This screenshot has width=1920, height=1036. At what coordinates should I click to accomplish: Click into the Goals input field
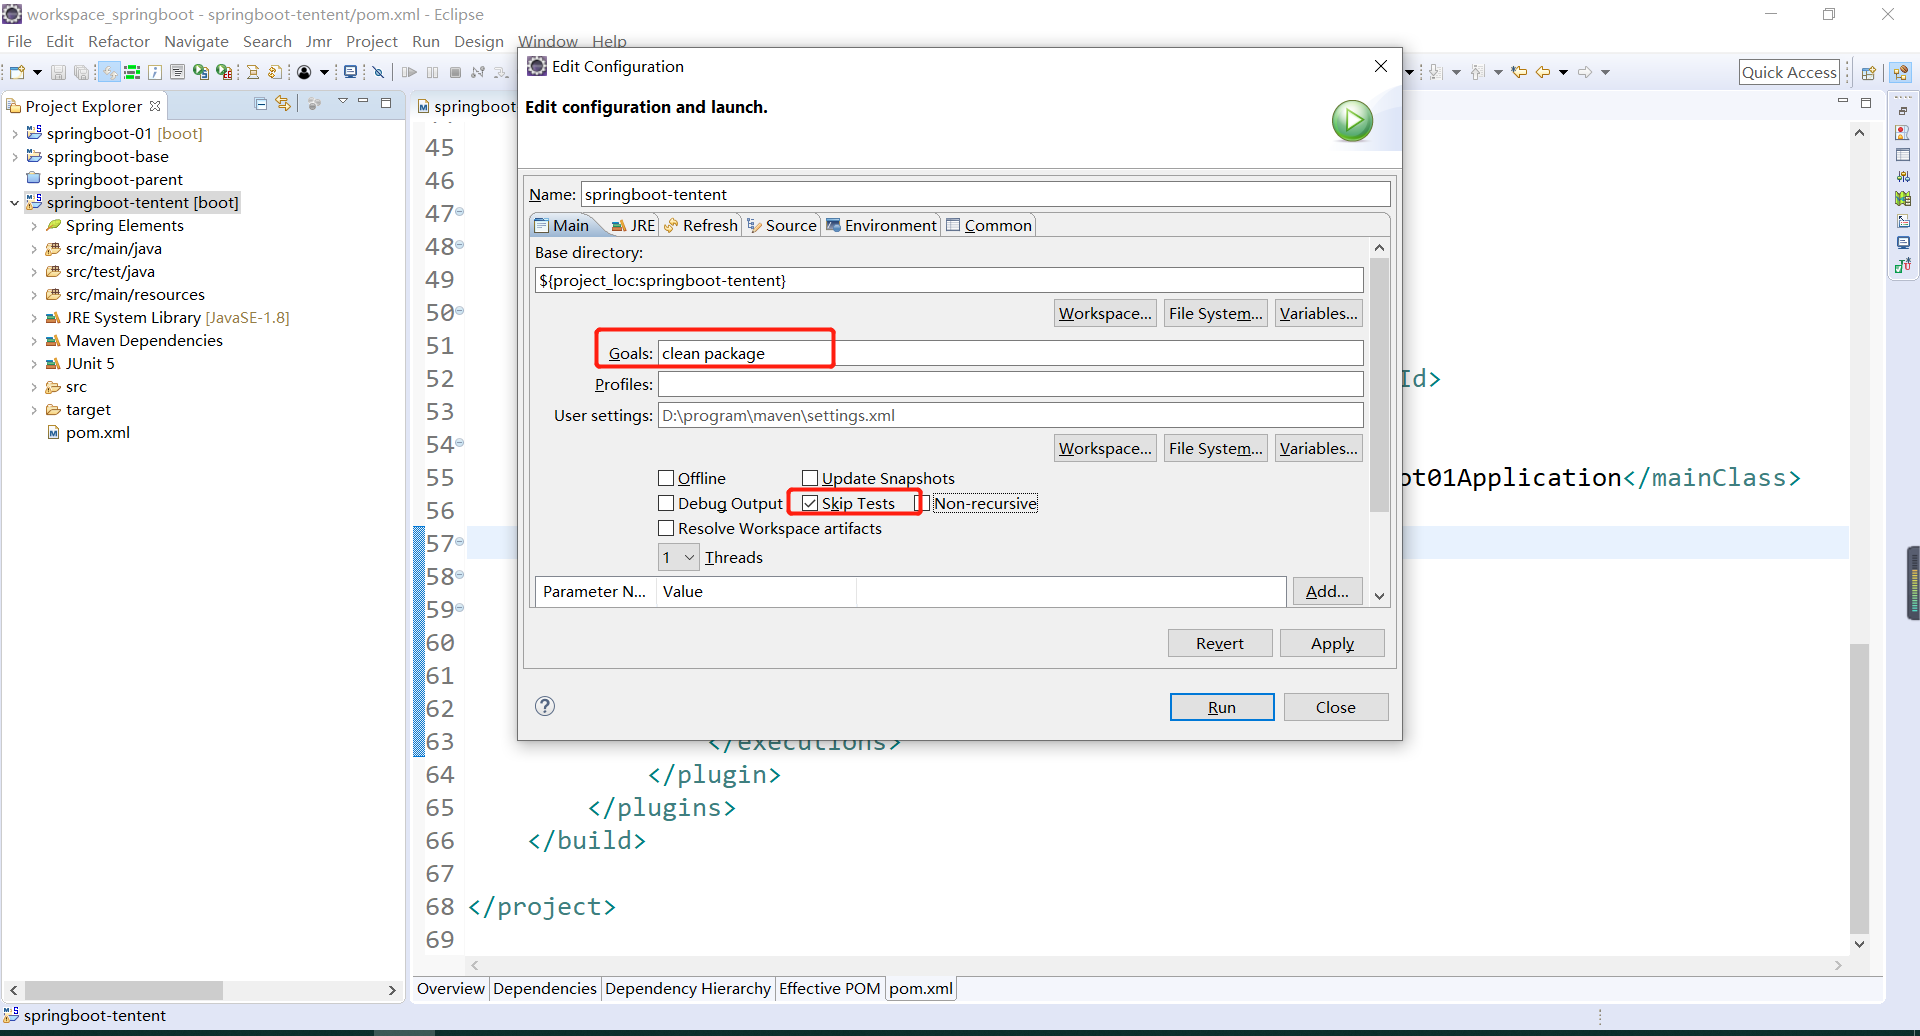tap(1010, 353)
